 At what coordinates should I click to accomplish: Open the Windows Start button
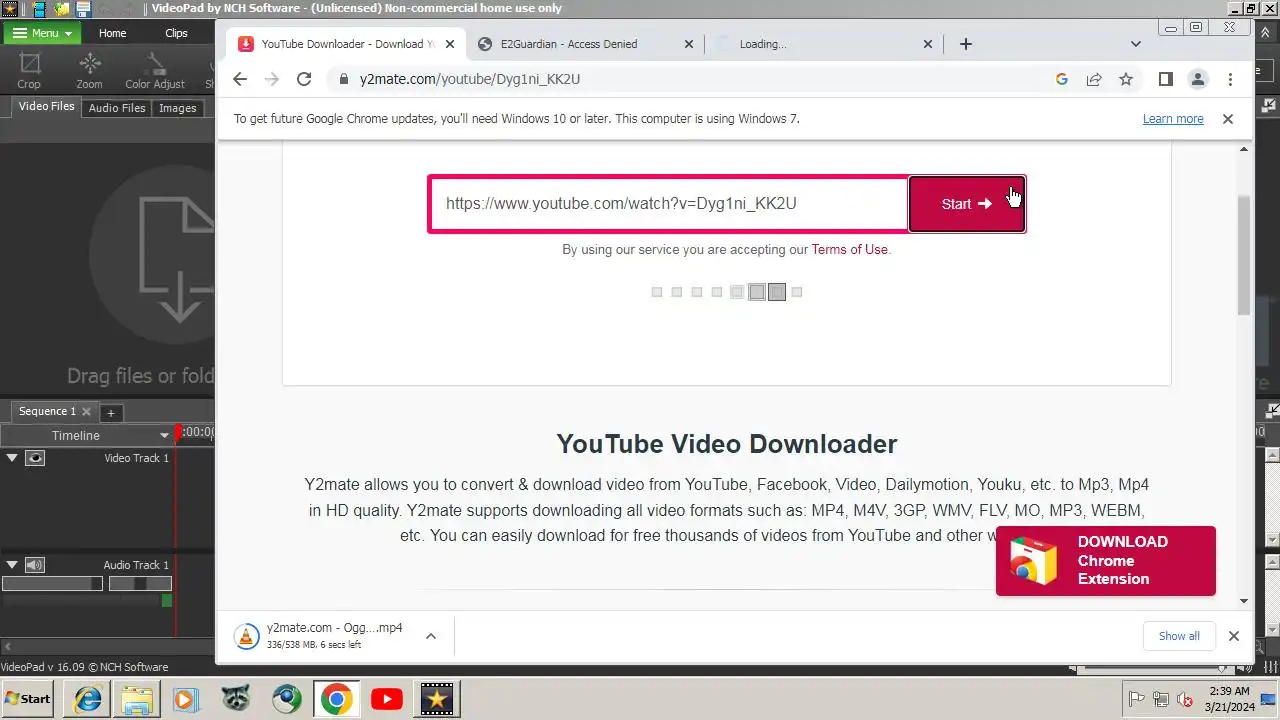(x=29, y=699)
